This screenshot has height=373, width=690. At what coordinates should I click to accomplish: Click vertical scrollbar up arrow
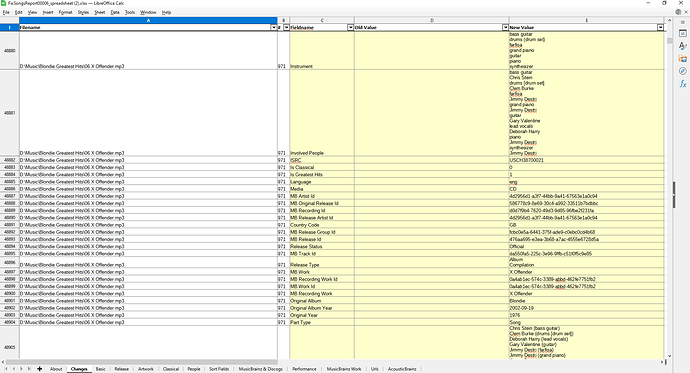[x=669, y=20]
